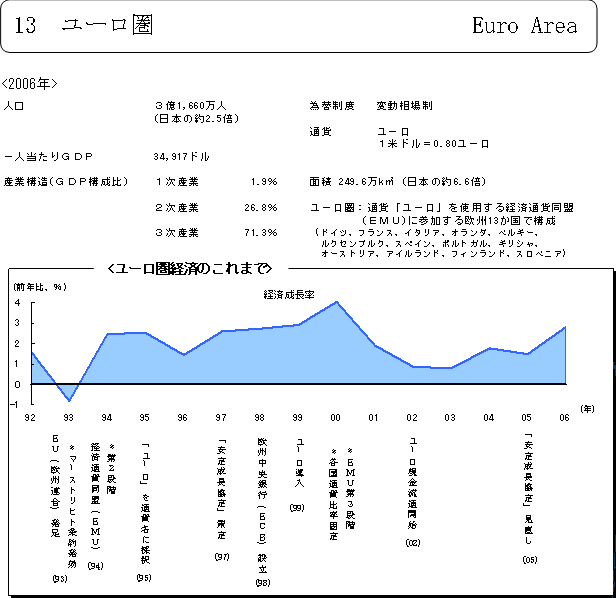Select the vertical 'ユーロ導入' annotation
Viewport: 616px width, 598px height.
pyautogui.click(x=299, y=463)
